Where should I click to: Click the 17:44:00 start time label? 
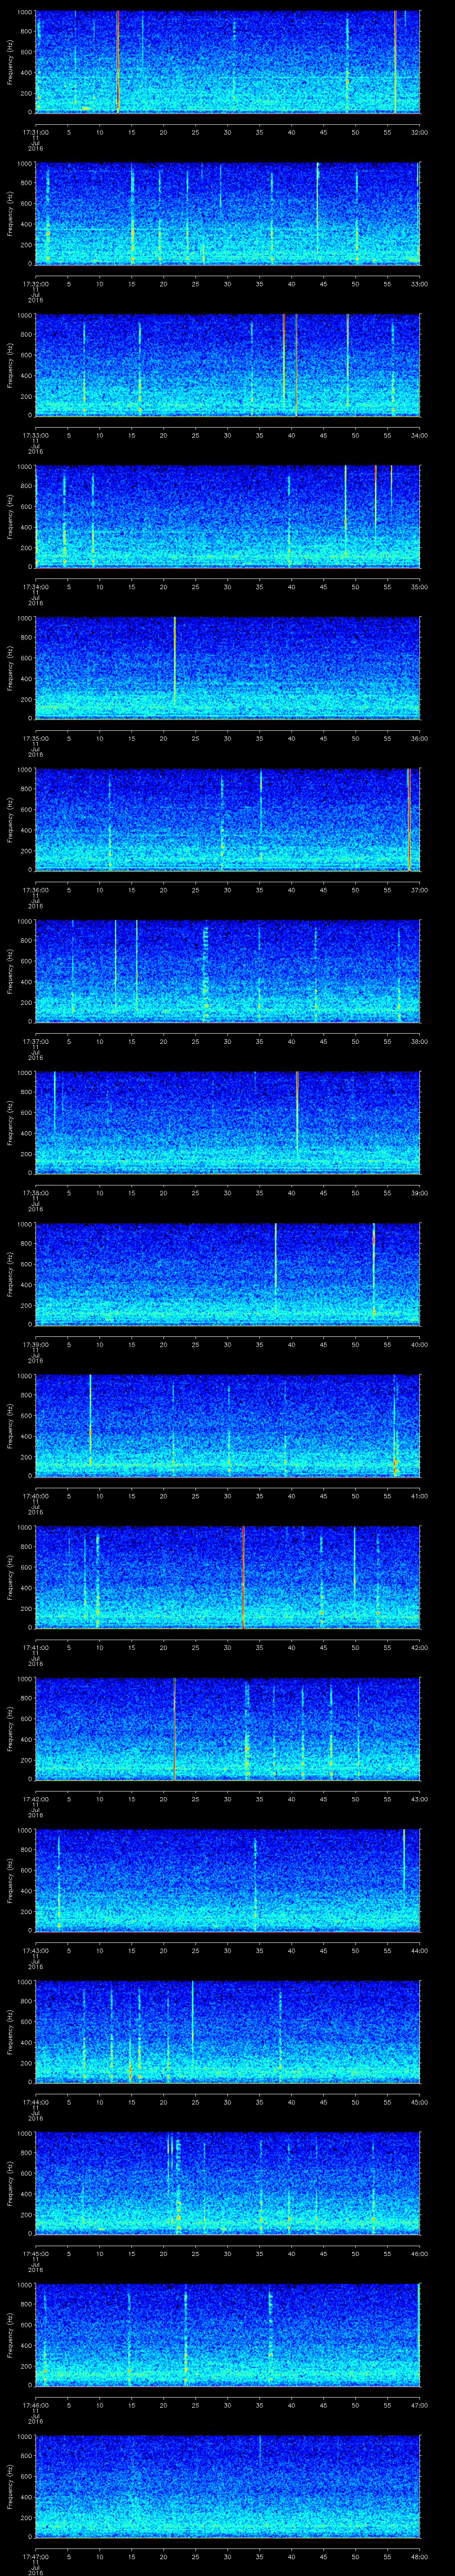(x=35, y=2102)
